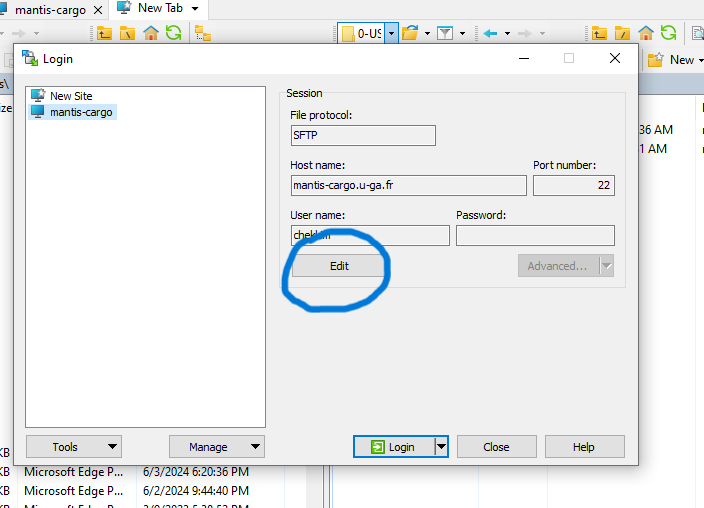Click the directory tree icon in toolbar
Screen dimensions: 704x508
click(202, 33)
